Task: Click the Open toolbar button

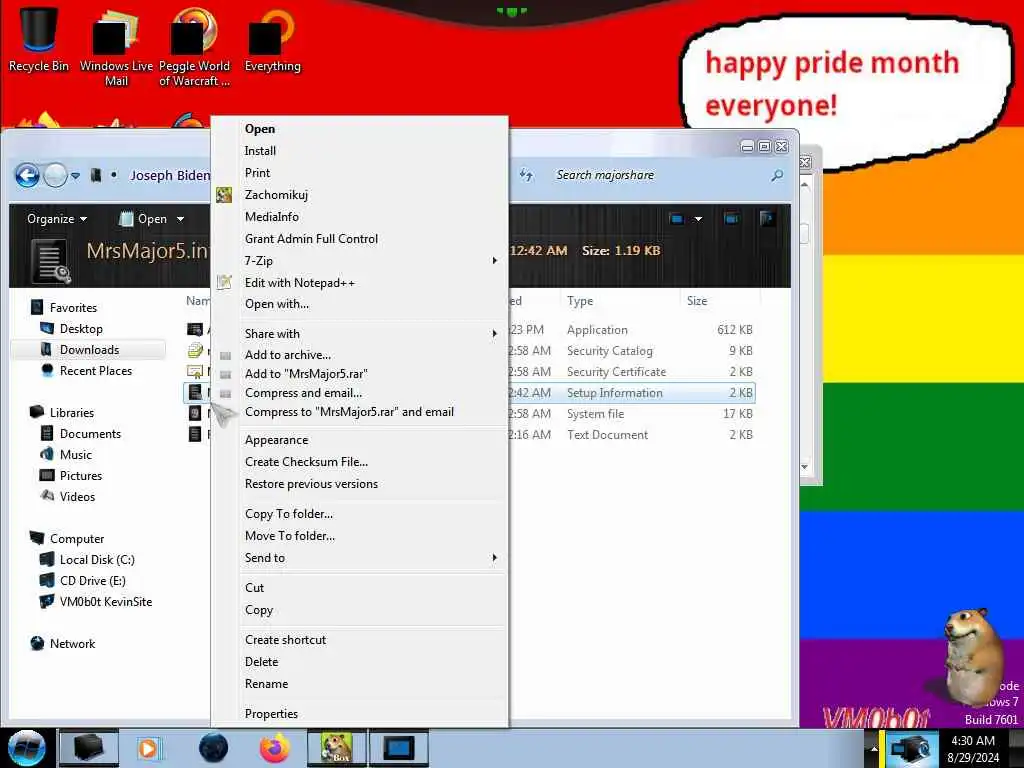Action: coord(144,219)
